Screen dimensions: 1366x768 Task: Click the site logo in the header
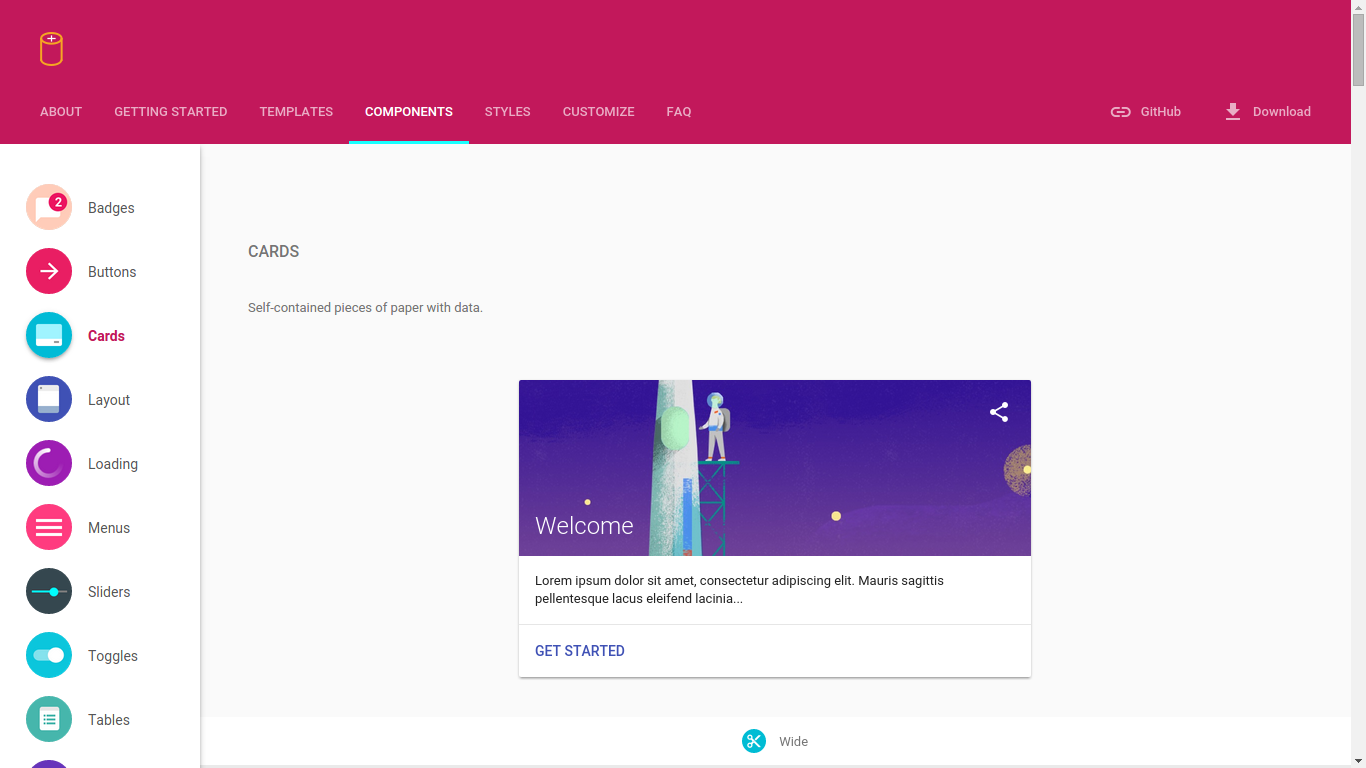(50, 49)
